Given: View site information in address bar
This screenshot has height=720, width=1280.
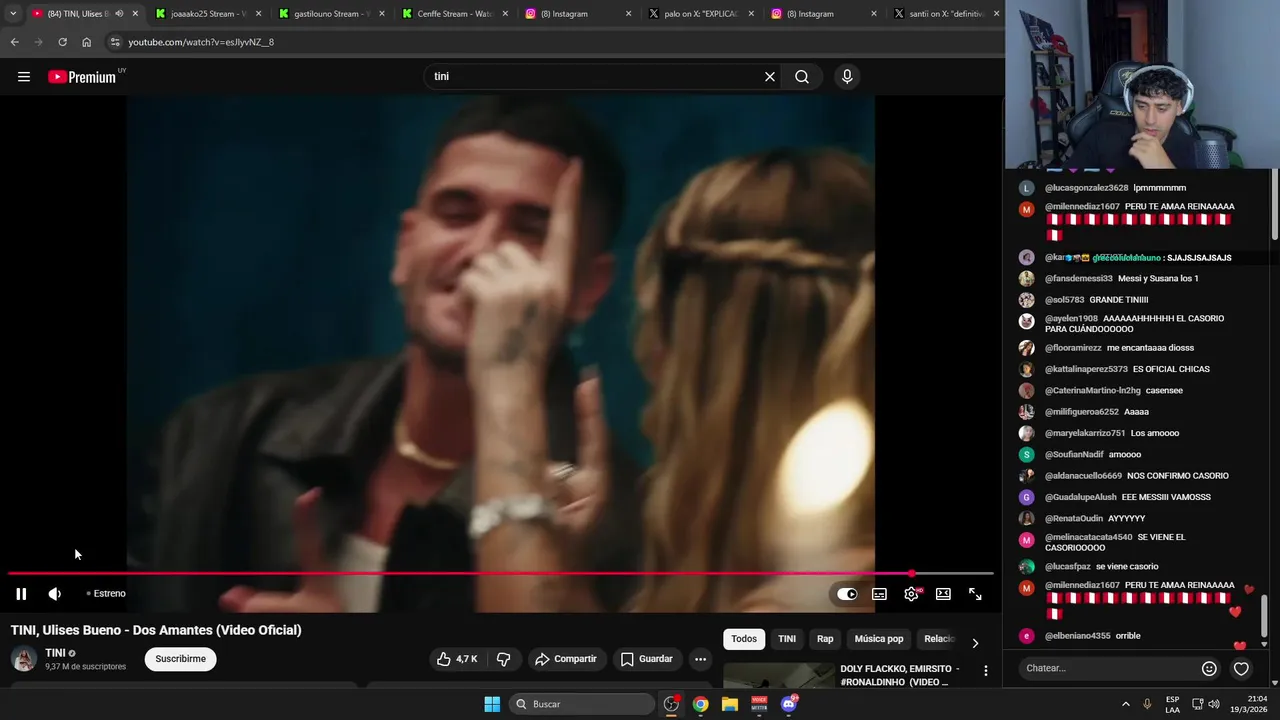Looking at the screenshot, I should [x=115, y=42].
